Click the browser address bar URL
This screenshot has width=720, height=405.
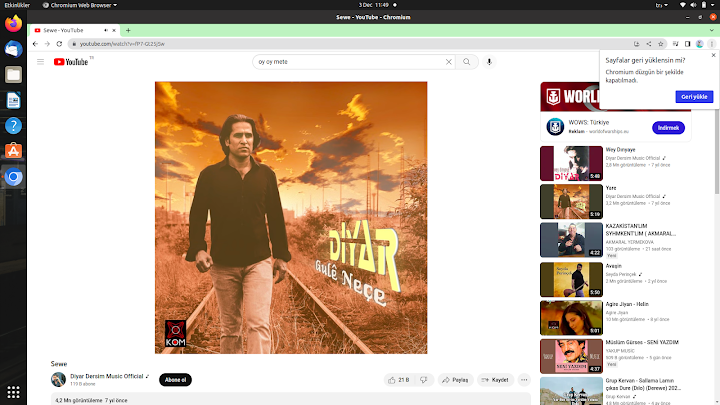point(122,44)
